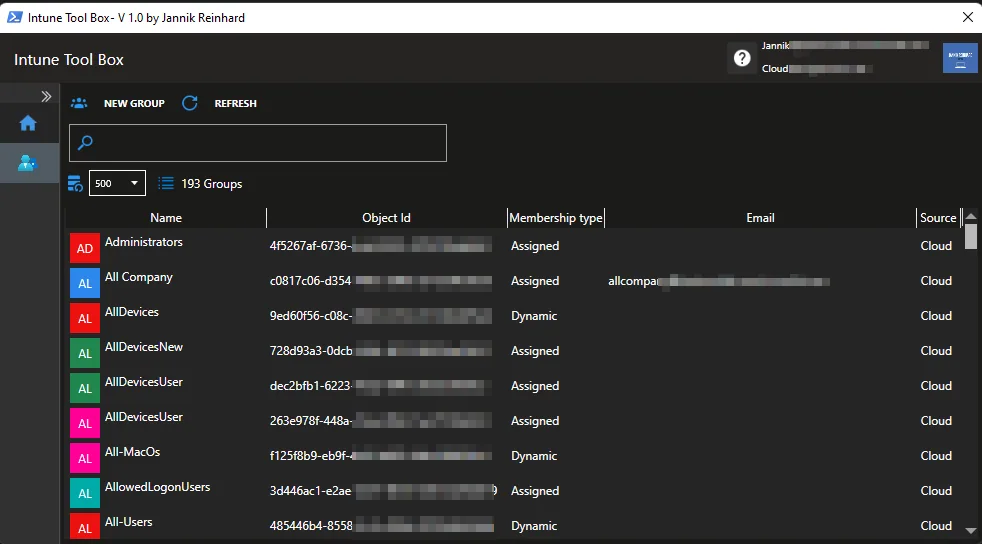Click Object Id starting 4f5267af-6736
Screen dimensions: 982x544
tap(380, 246)
